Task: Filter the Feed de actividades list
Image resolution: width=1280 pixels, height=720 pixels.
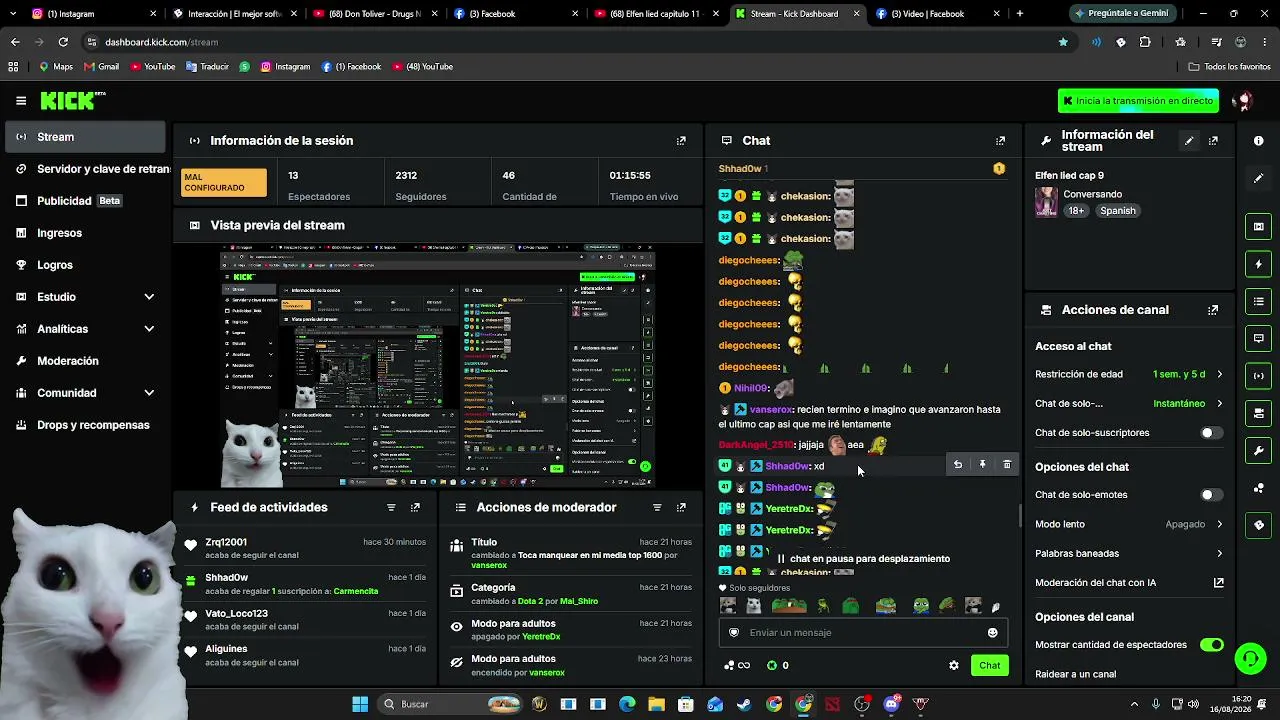Action: tap(391, 508)
